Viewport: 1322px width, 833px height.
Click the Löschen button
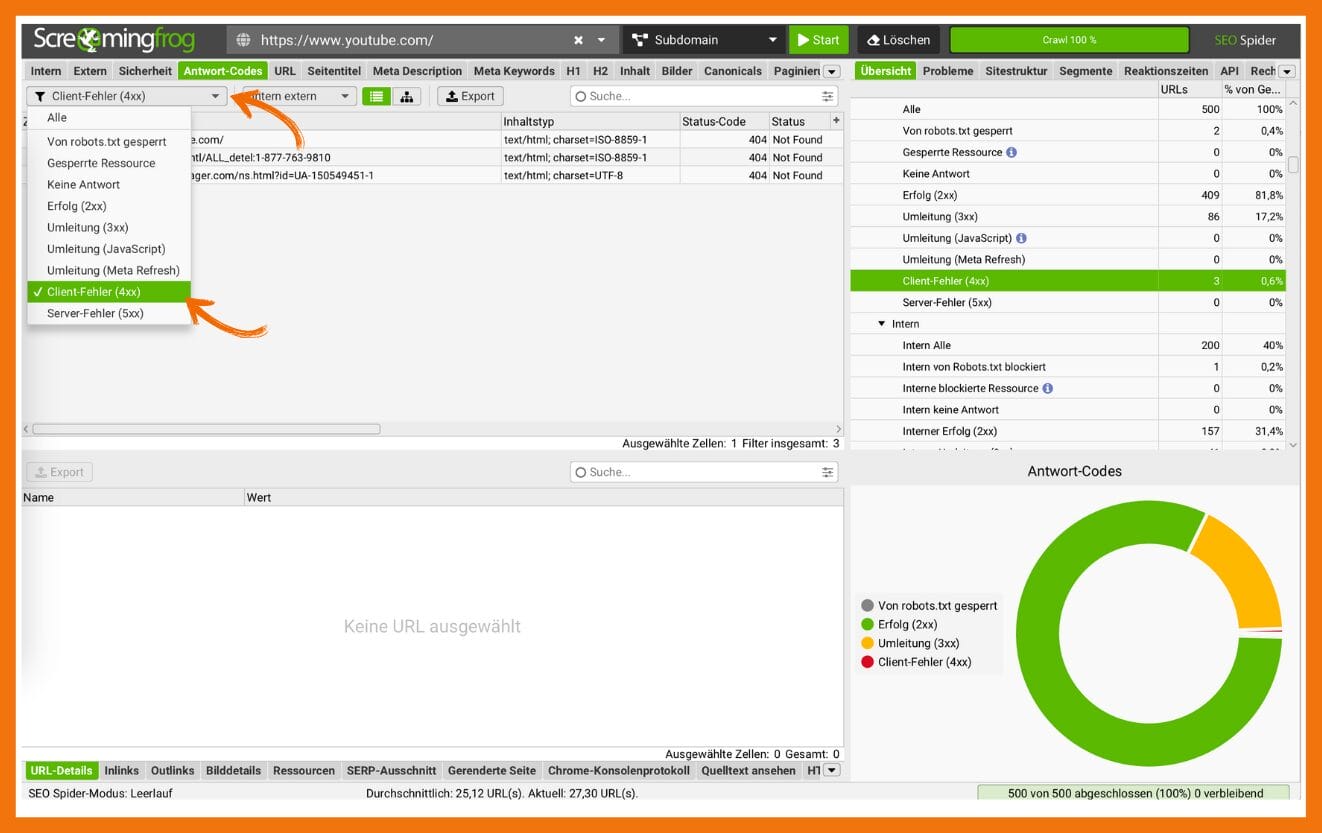[x=898, y=40]
